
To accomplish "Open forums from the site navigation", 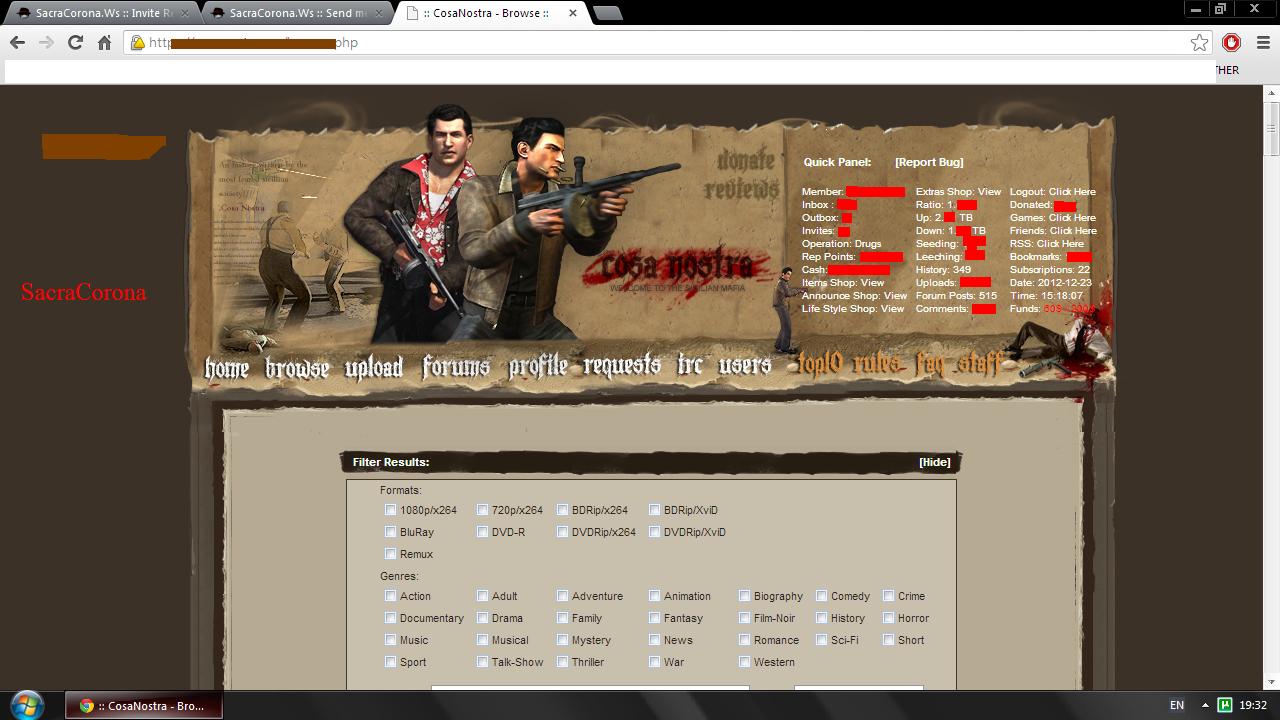I will 456,367.
